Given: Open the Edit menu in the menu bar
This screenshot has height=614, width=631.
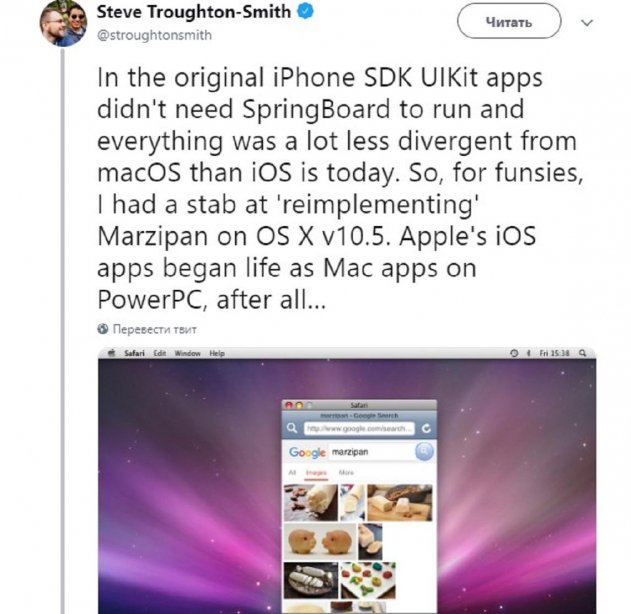Looking at the screenshot, I should tap(159, 353).
